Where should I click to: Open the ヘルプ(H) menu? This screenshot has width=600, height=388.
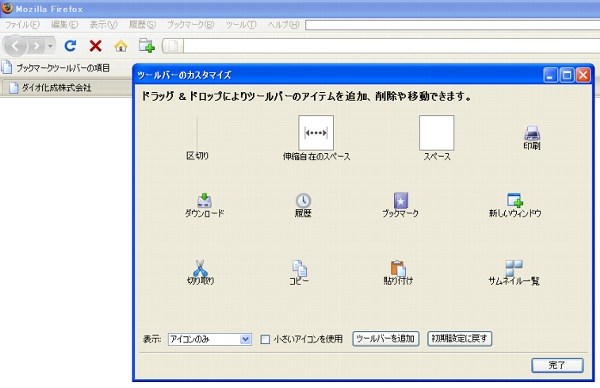pyautogui.click(x=283, y=25)
